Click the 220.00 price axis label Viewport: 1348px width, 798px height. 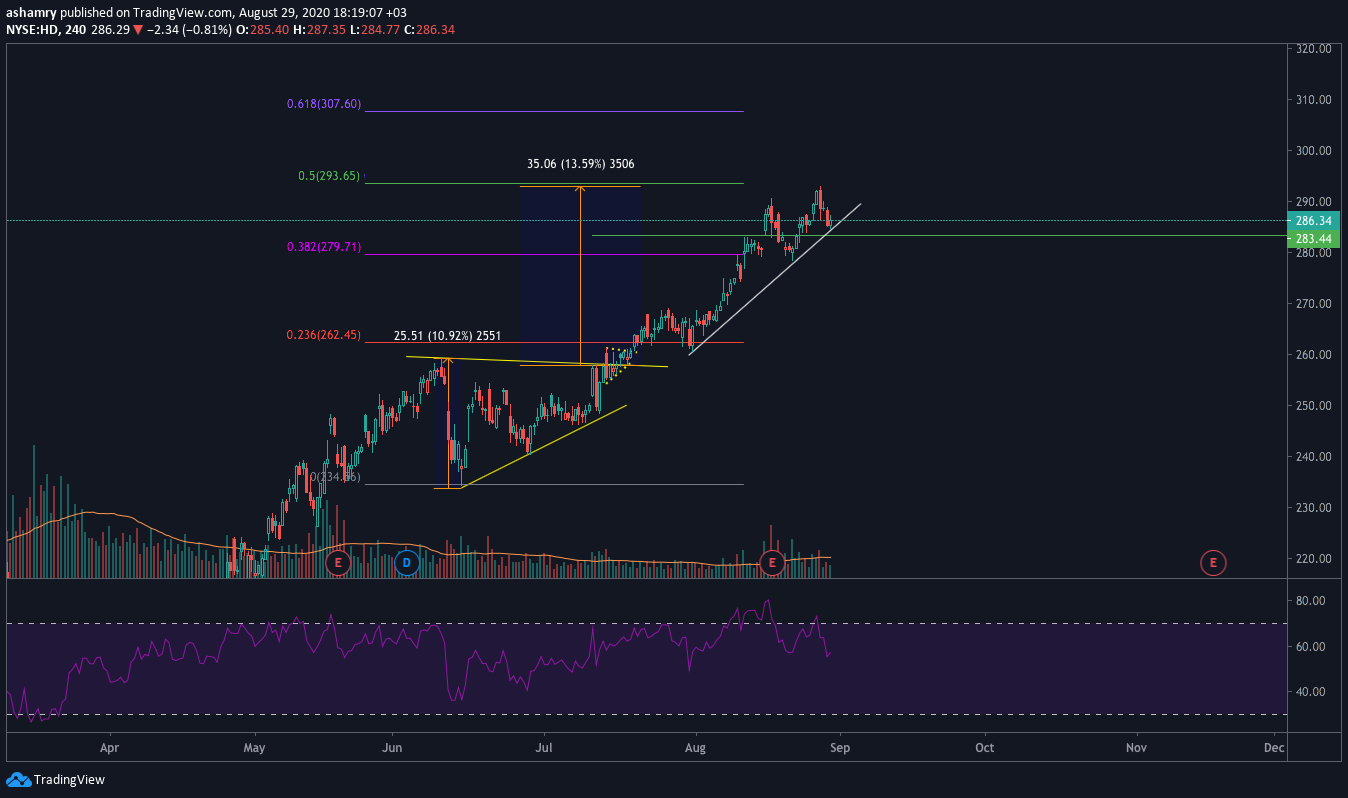(1312, 559)
